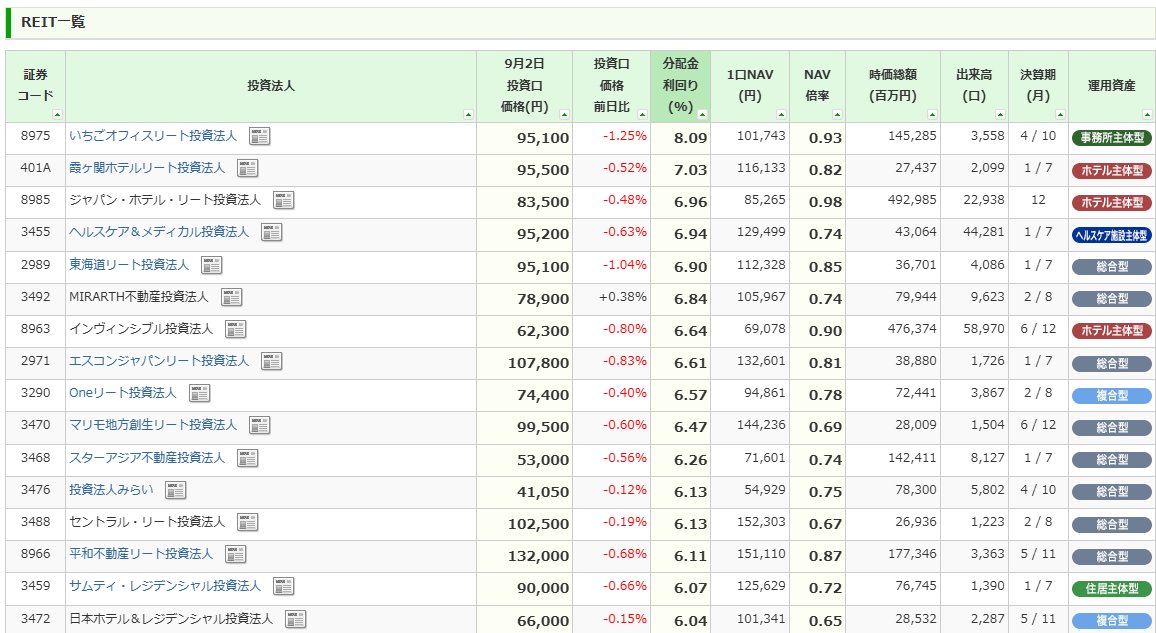
Task: Open news icon beside ジャパン・ホテル・リート投資法人
Action: point(284,200)
